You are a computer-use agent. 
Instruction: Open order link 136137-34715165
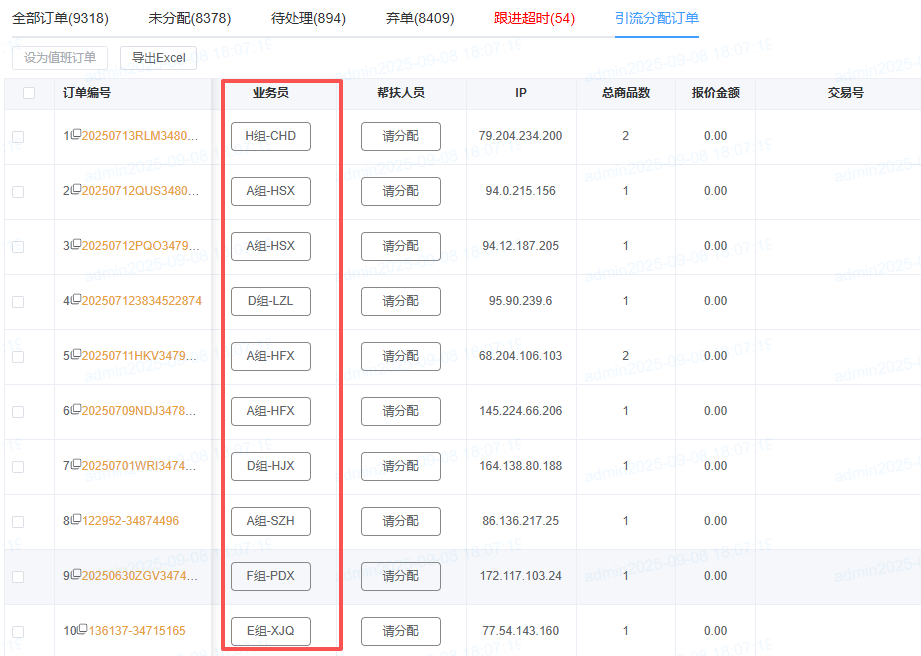pos(137,631)
